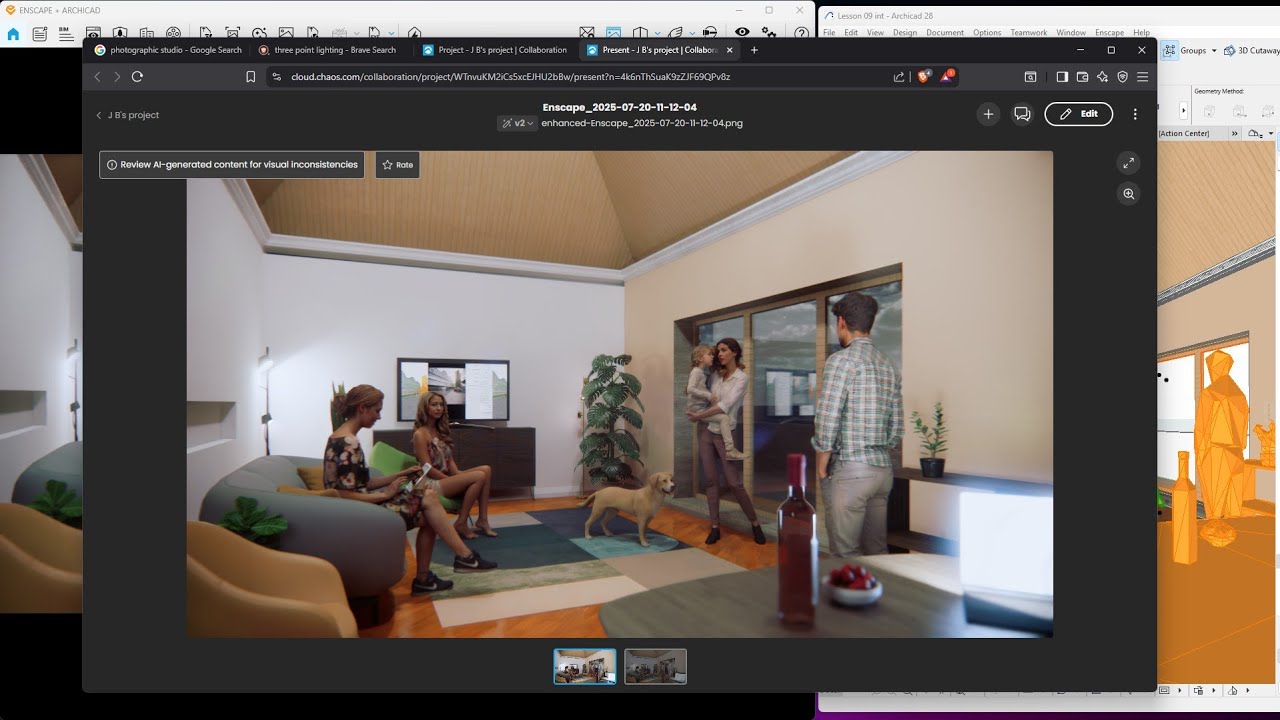Click the Enscape envelope icon in toolbar
This screenshot has height=720, width=1280.
[587, 34]
